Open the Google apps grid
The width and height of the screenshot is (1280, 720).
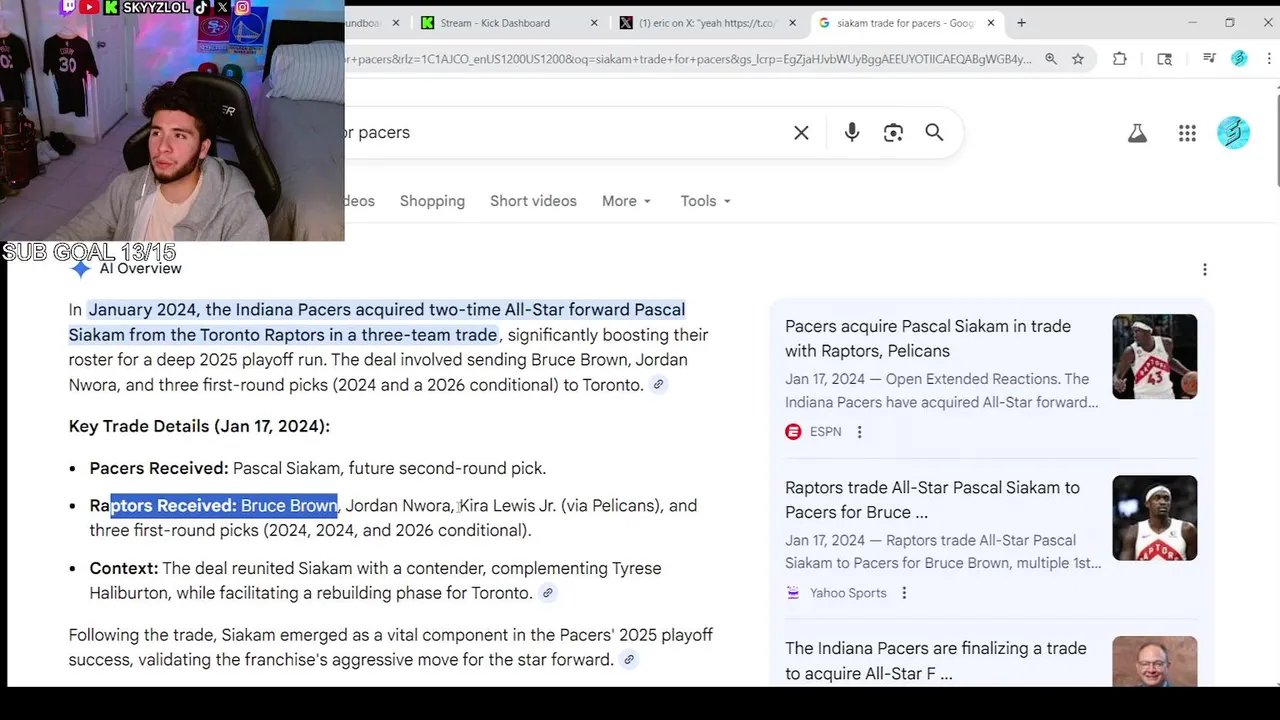click(x=1187, y=133)
